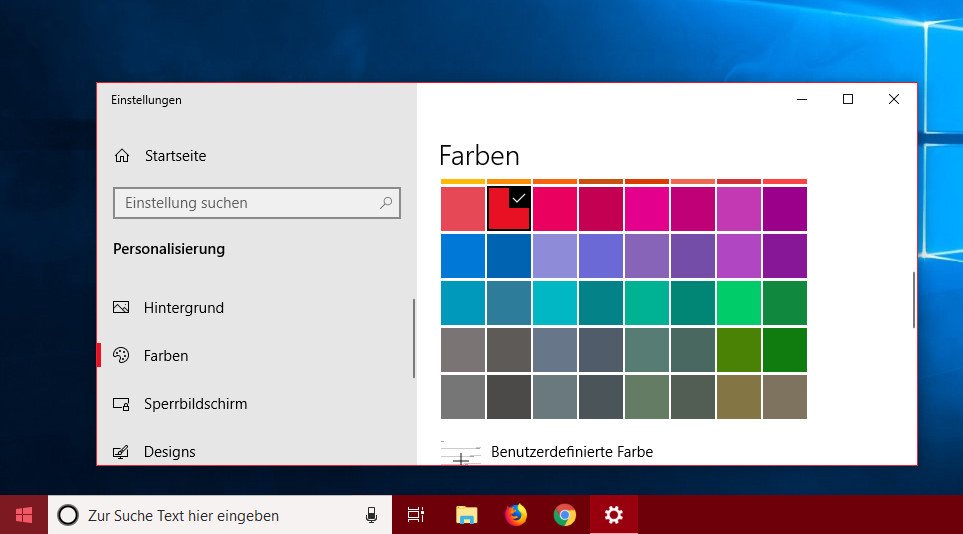963x534 pixels.
Task: Choose the first gray swatch in bottom row
Action: [x=462, y=397]
